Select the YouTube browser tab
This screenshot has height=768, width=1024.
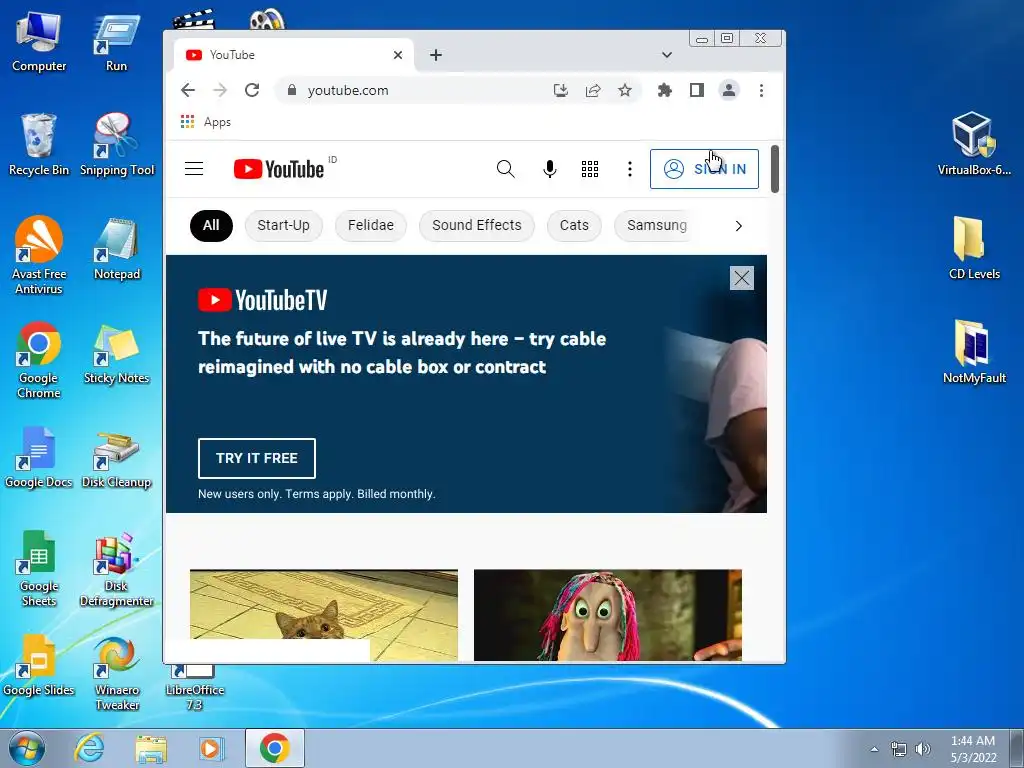pos(294,55)
